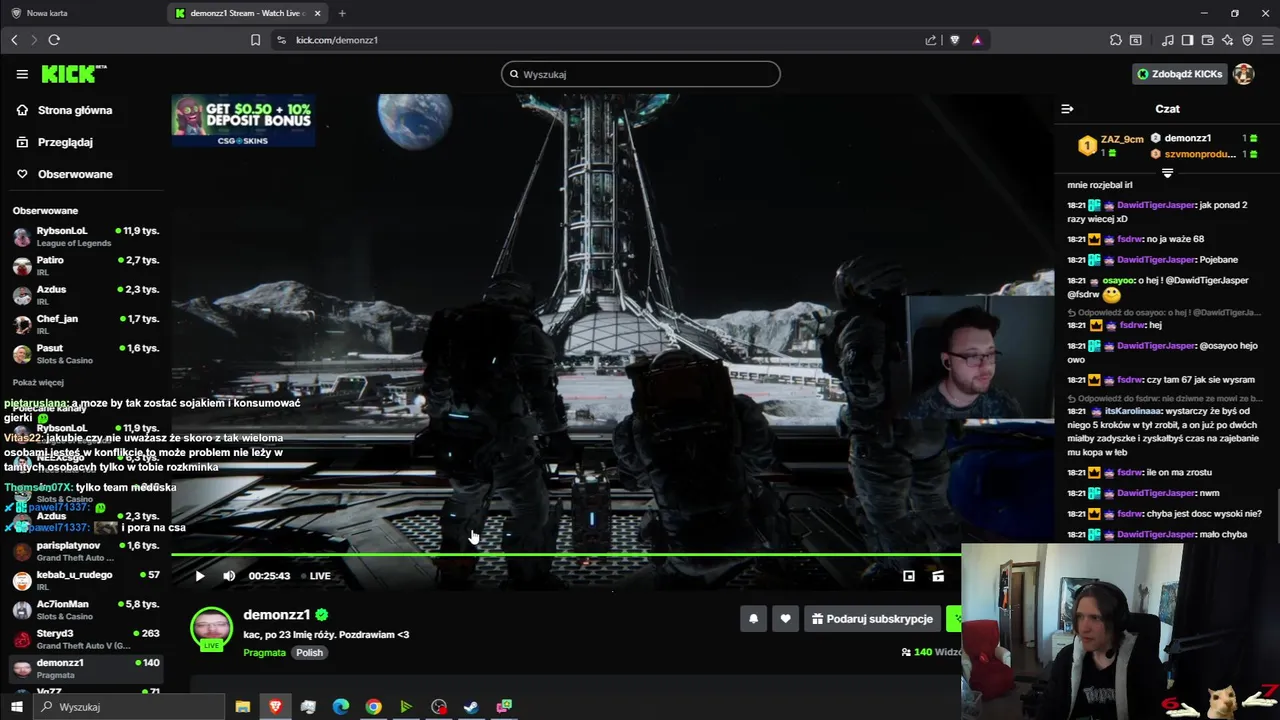Click the KICK logo

(x=74, y=74)
